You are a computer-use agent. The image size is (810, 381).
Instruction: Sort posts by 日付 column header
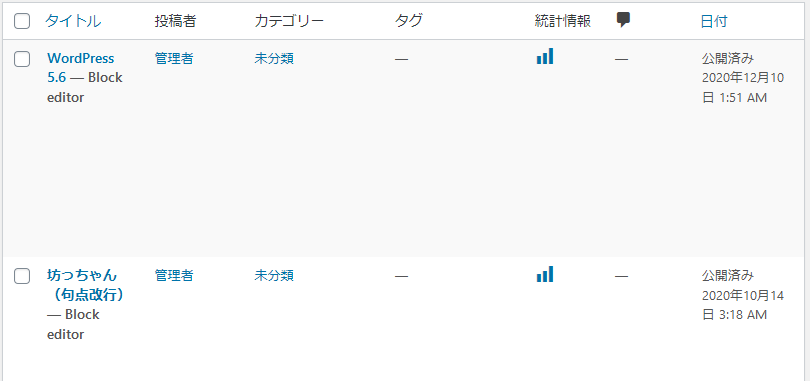point(714,21)
